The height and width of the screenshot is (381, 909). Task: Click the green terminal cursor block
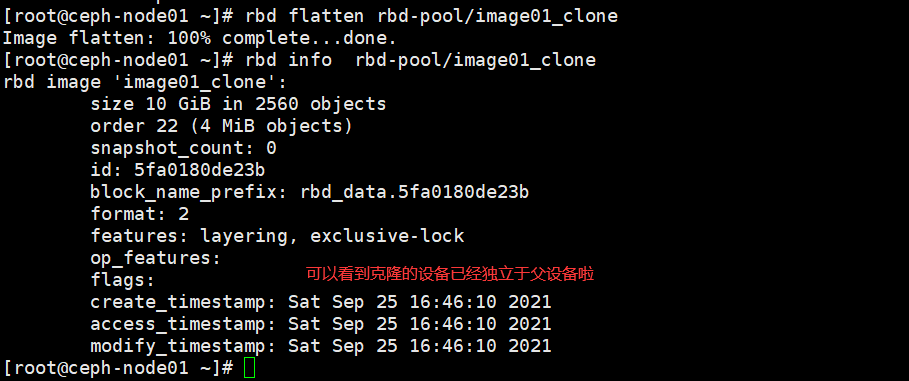[x=249, y=368]
